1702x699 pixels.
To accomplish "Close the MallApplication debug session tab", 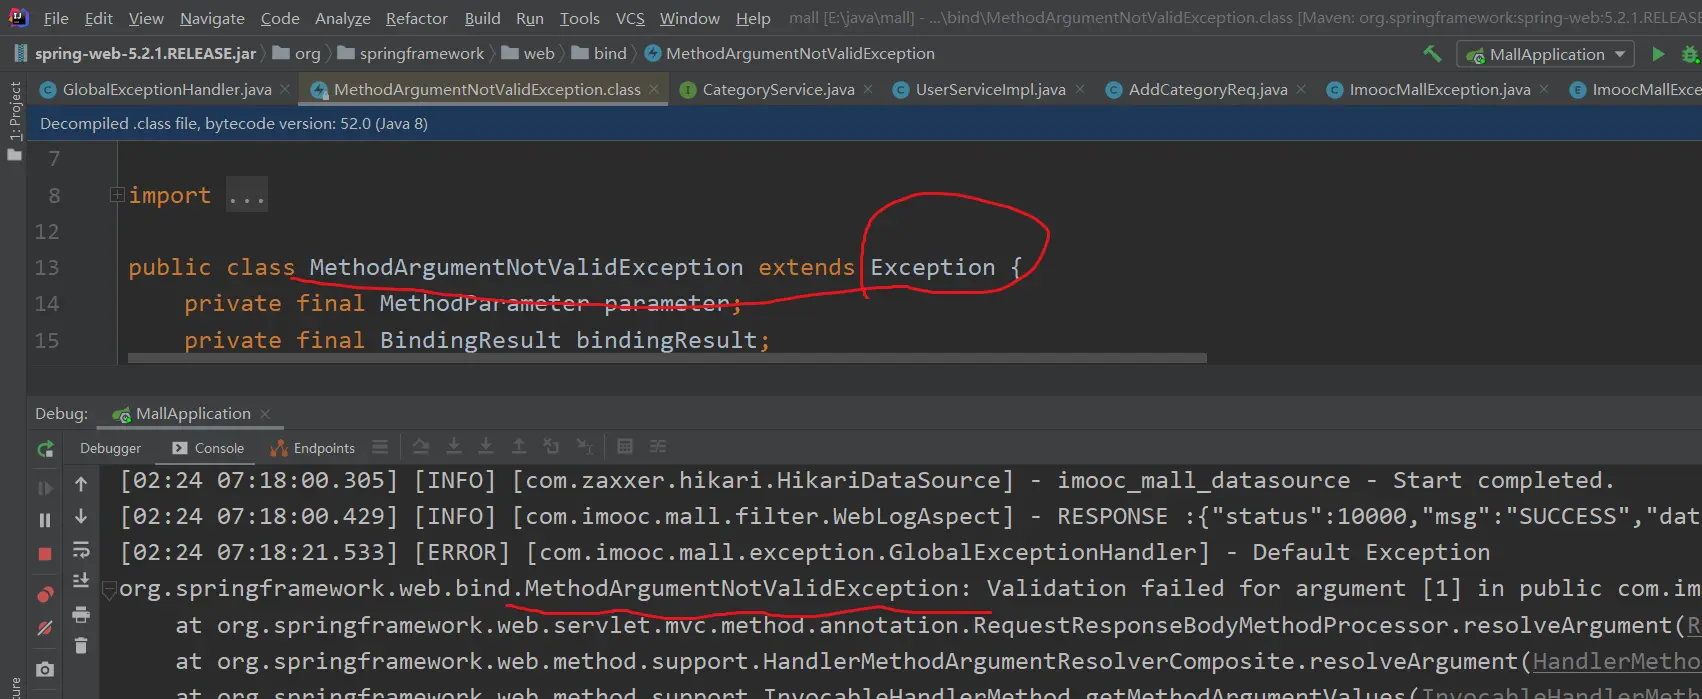I will (265, 414).
